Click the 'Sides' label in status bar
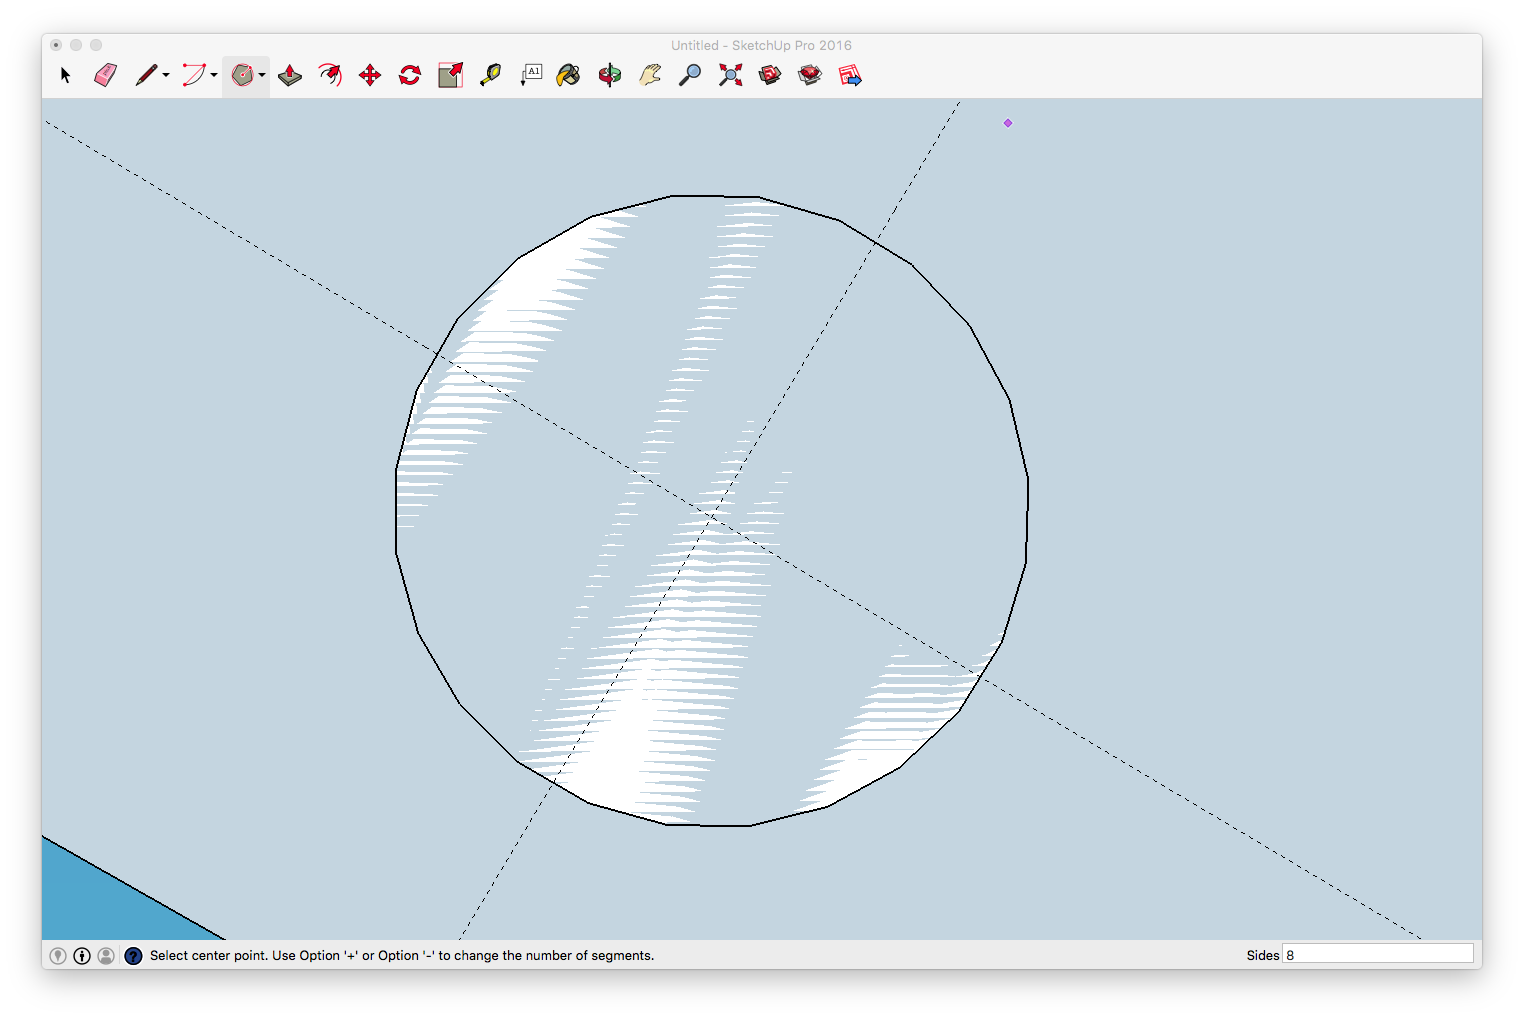 point(1263,956)
